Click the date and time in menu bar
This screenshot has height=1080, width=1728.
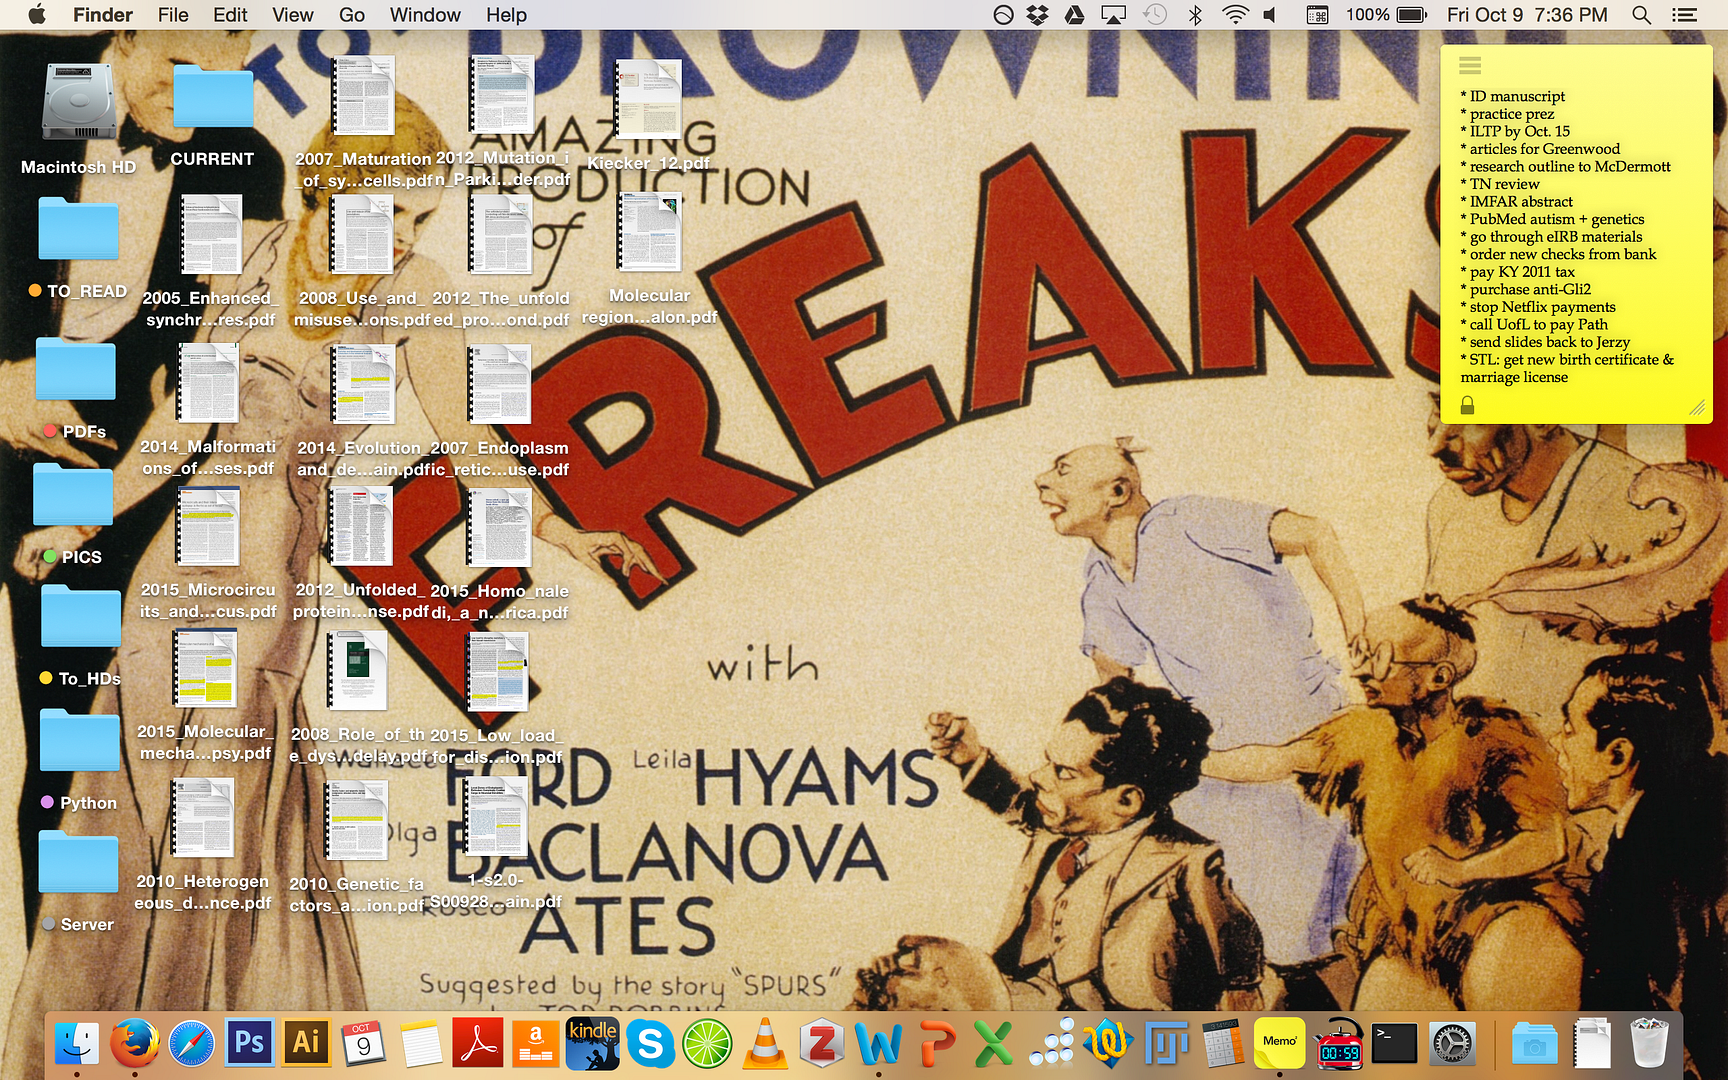pyautogui.click(x=1527, y=15)
